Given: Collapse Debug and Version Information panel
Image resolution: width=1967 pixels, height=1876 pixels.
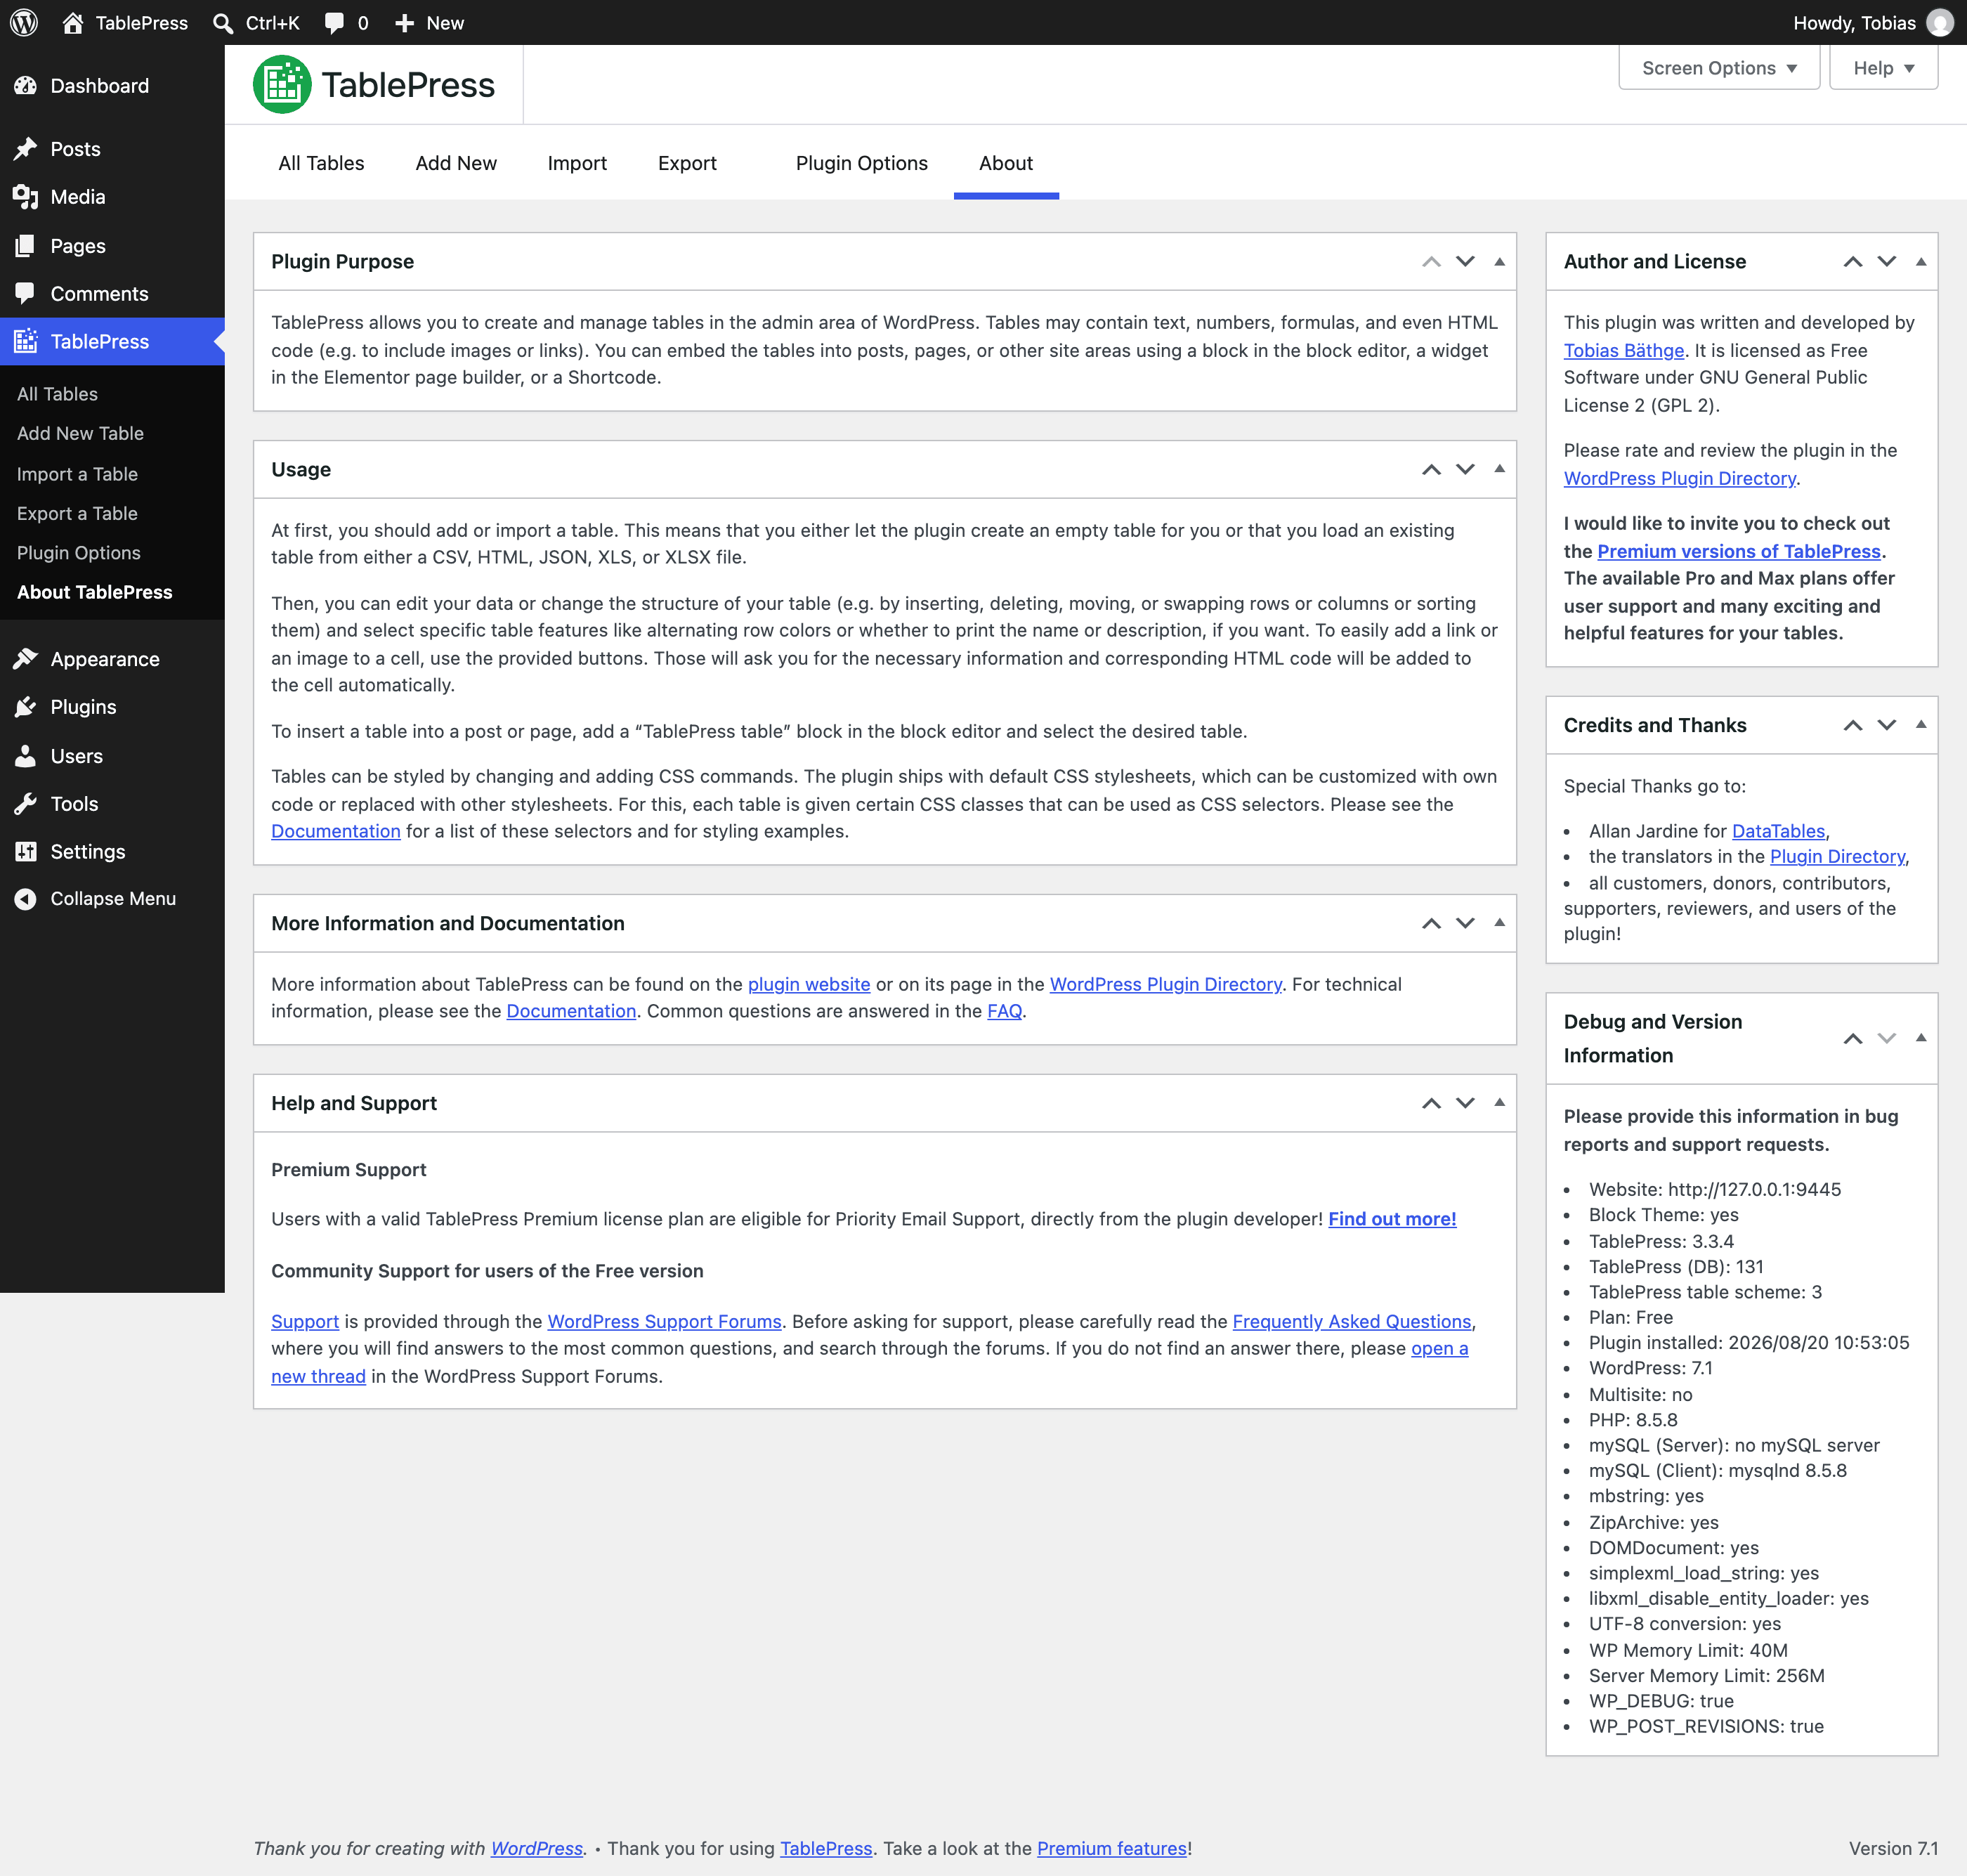Looking at the screenshot, I should coord(1920,1038).
